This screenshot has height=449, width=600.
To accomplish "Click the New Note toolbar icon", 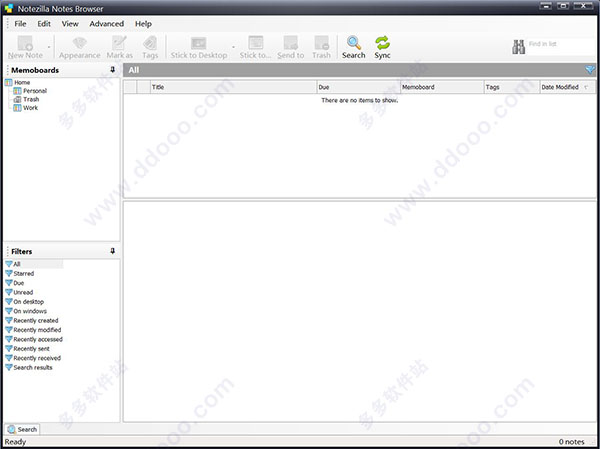I will (x=25, y=43).
